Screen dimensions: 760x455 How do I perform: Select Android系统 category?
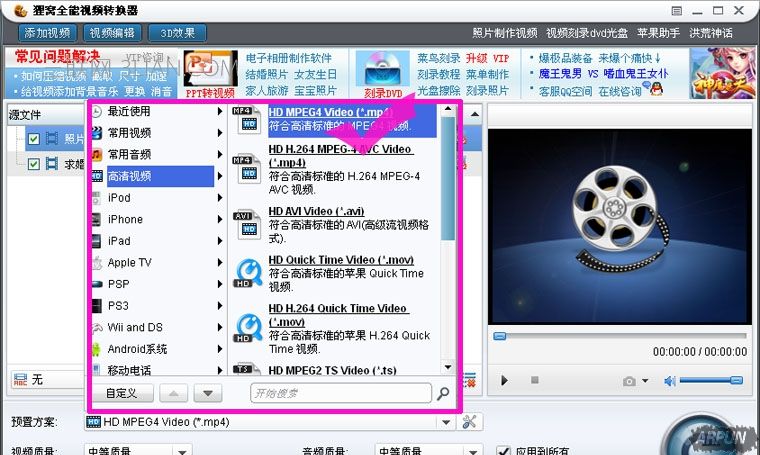pos(137,349)
